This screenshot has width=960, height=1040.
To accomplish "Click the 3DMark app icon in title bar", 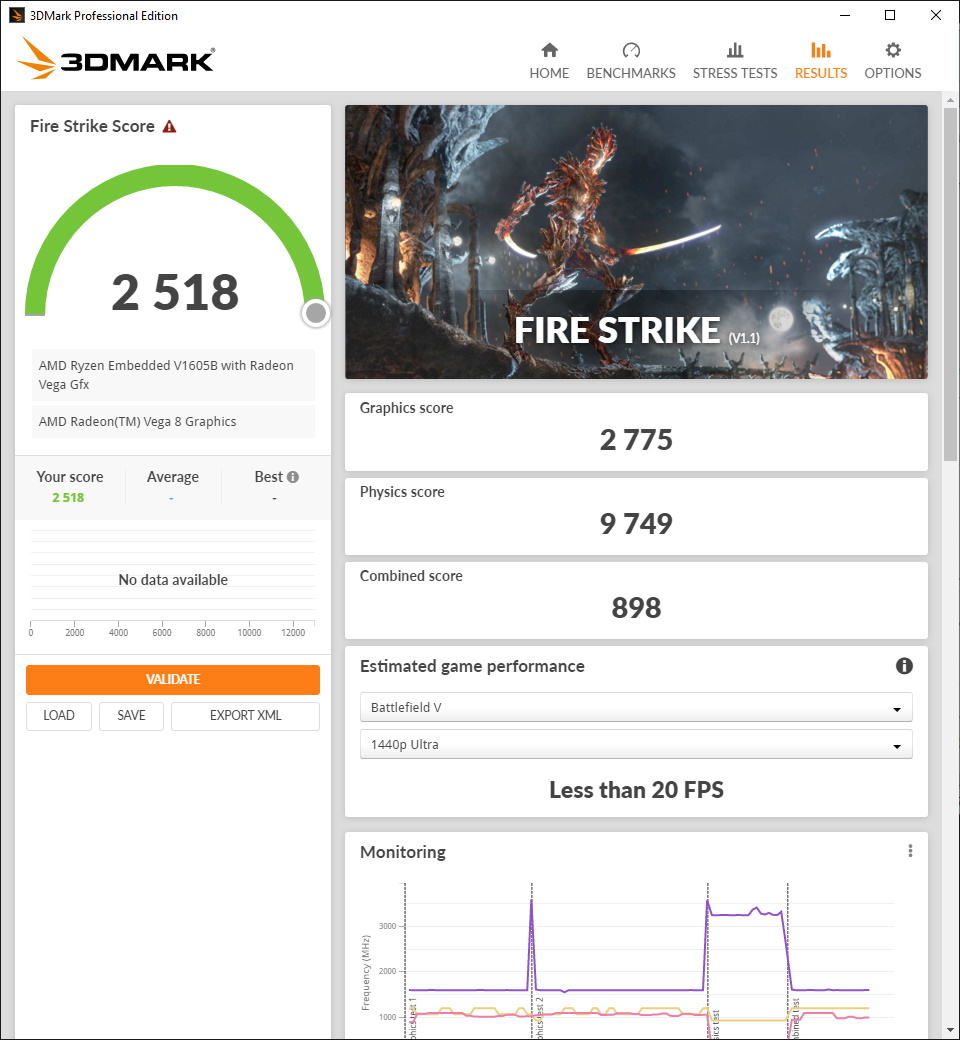I will [x=17, y=15].
